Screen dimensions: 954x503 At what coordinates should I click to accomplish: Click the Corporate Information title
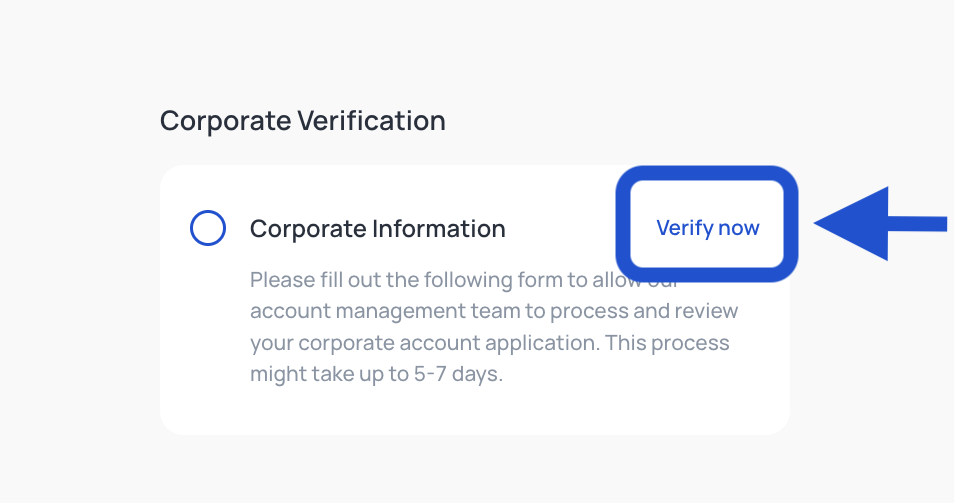(x=377, y=229)
